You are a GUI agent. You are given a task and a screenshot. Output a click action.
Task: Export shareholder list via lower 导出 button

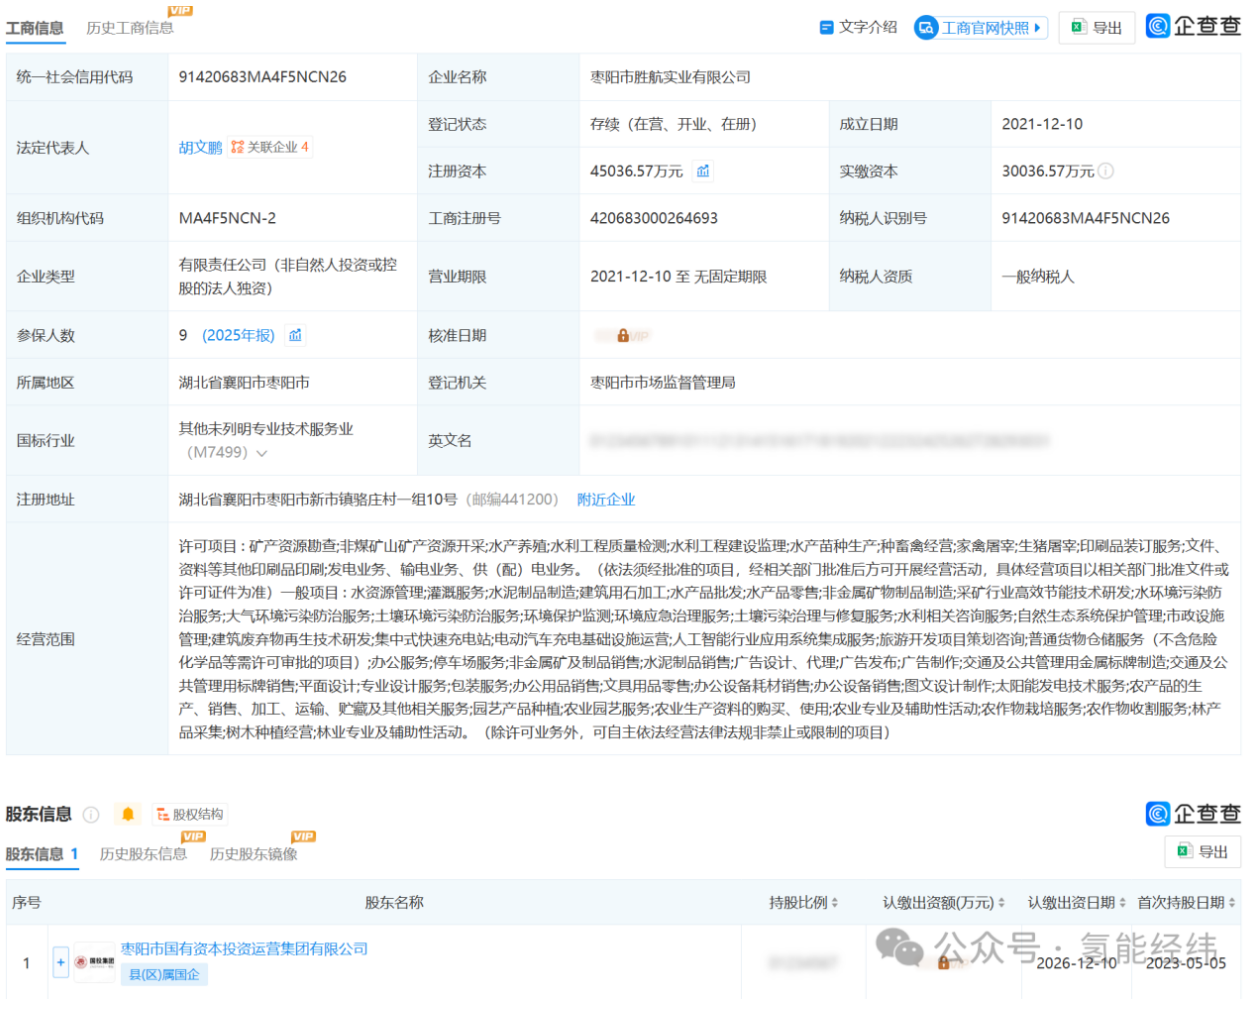pos(1203,851)
